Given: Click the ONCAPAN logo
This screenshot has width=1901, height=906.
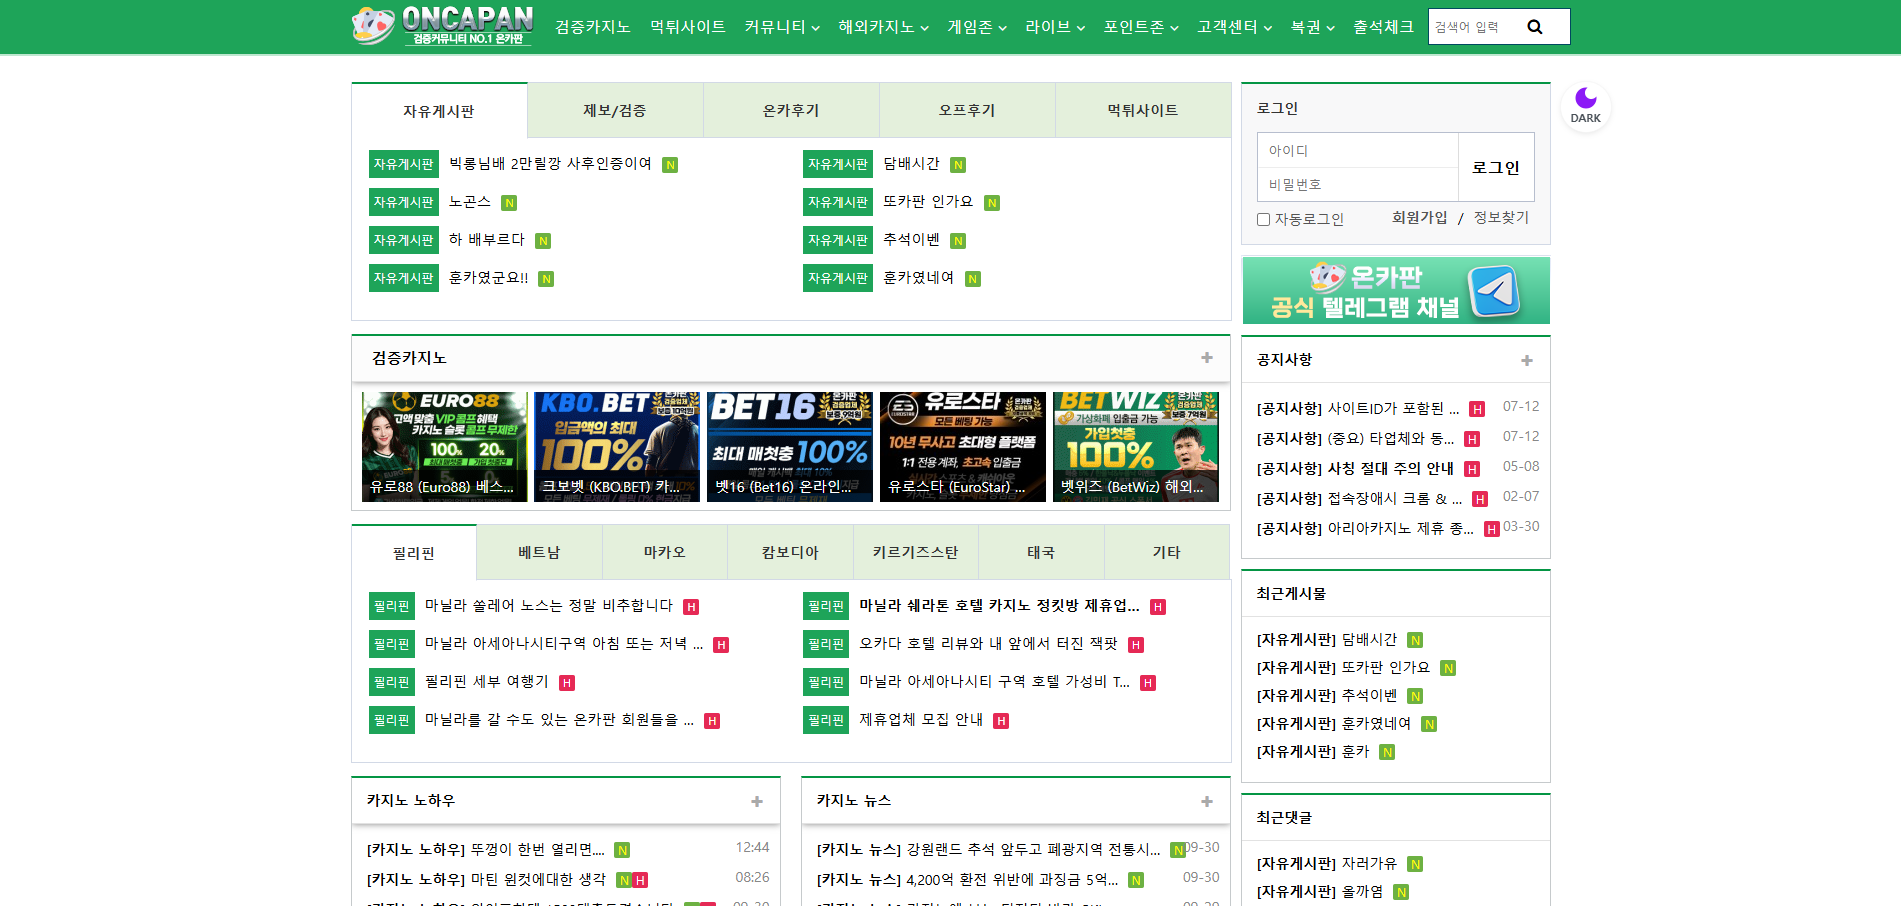Looking at the screenshot, I should tap(443, 26).
